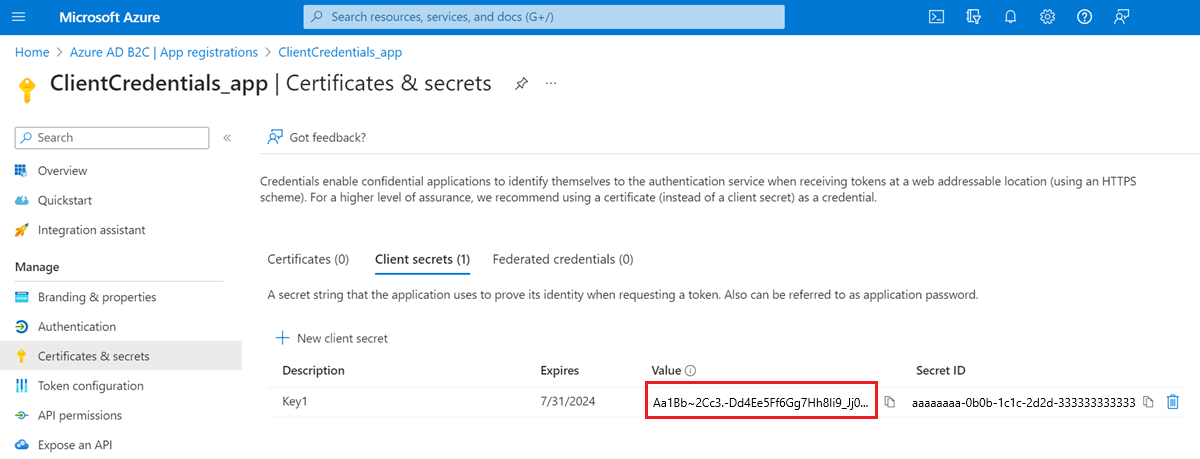Open API permissions in the sidebar
1200x459 pixels.
[x=80, y=415]
